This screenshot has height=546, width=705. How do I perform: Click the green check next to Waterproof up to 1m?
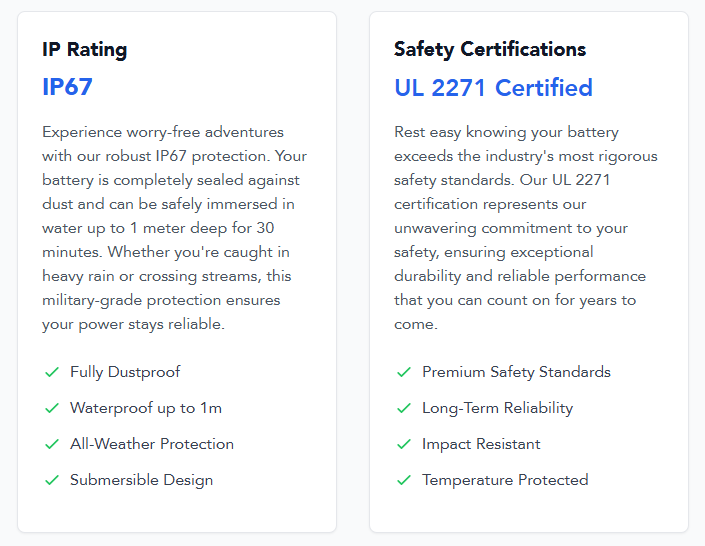point(52,408)
